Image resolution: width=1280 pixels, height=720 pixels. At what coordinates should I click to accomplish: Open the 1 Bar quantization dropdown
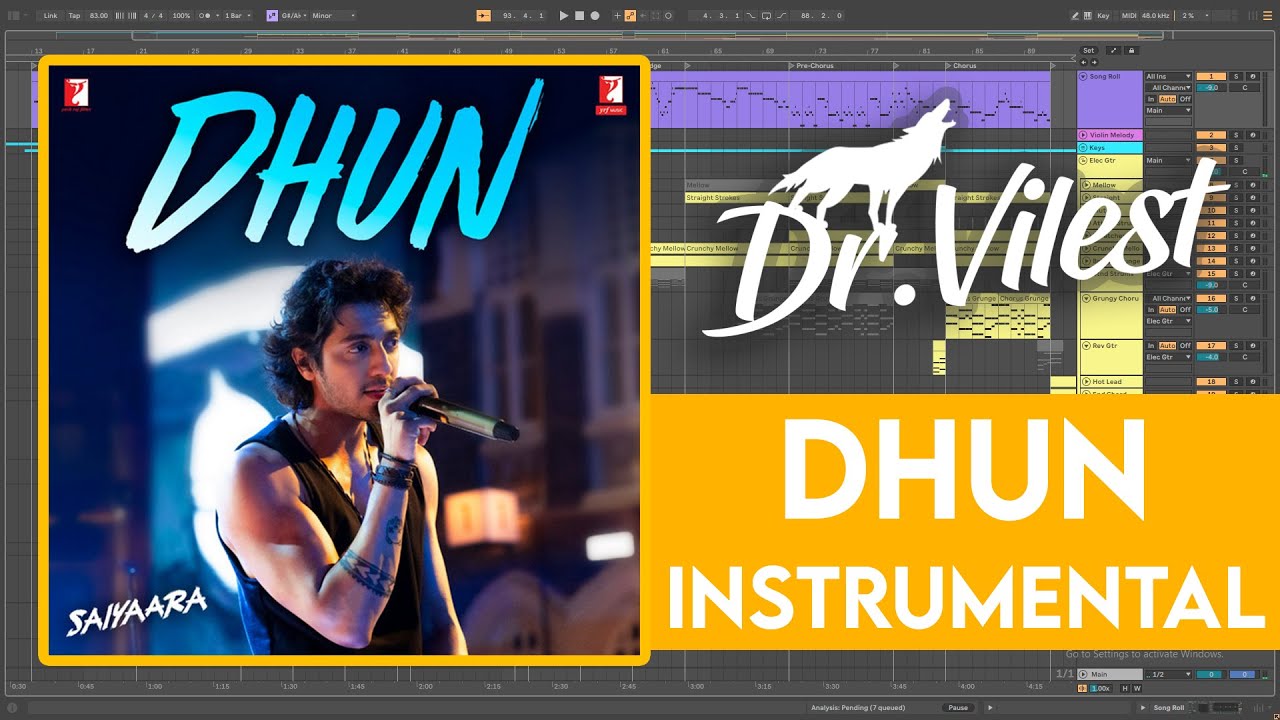click(237, 16)
